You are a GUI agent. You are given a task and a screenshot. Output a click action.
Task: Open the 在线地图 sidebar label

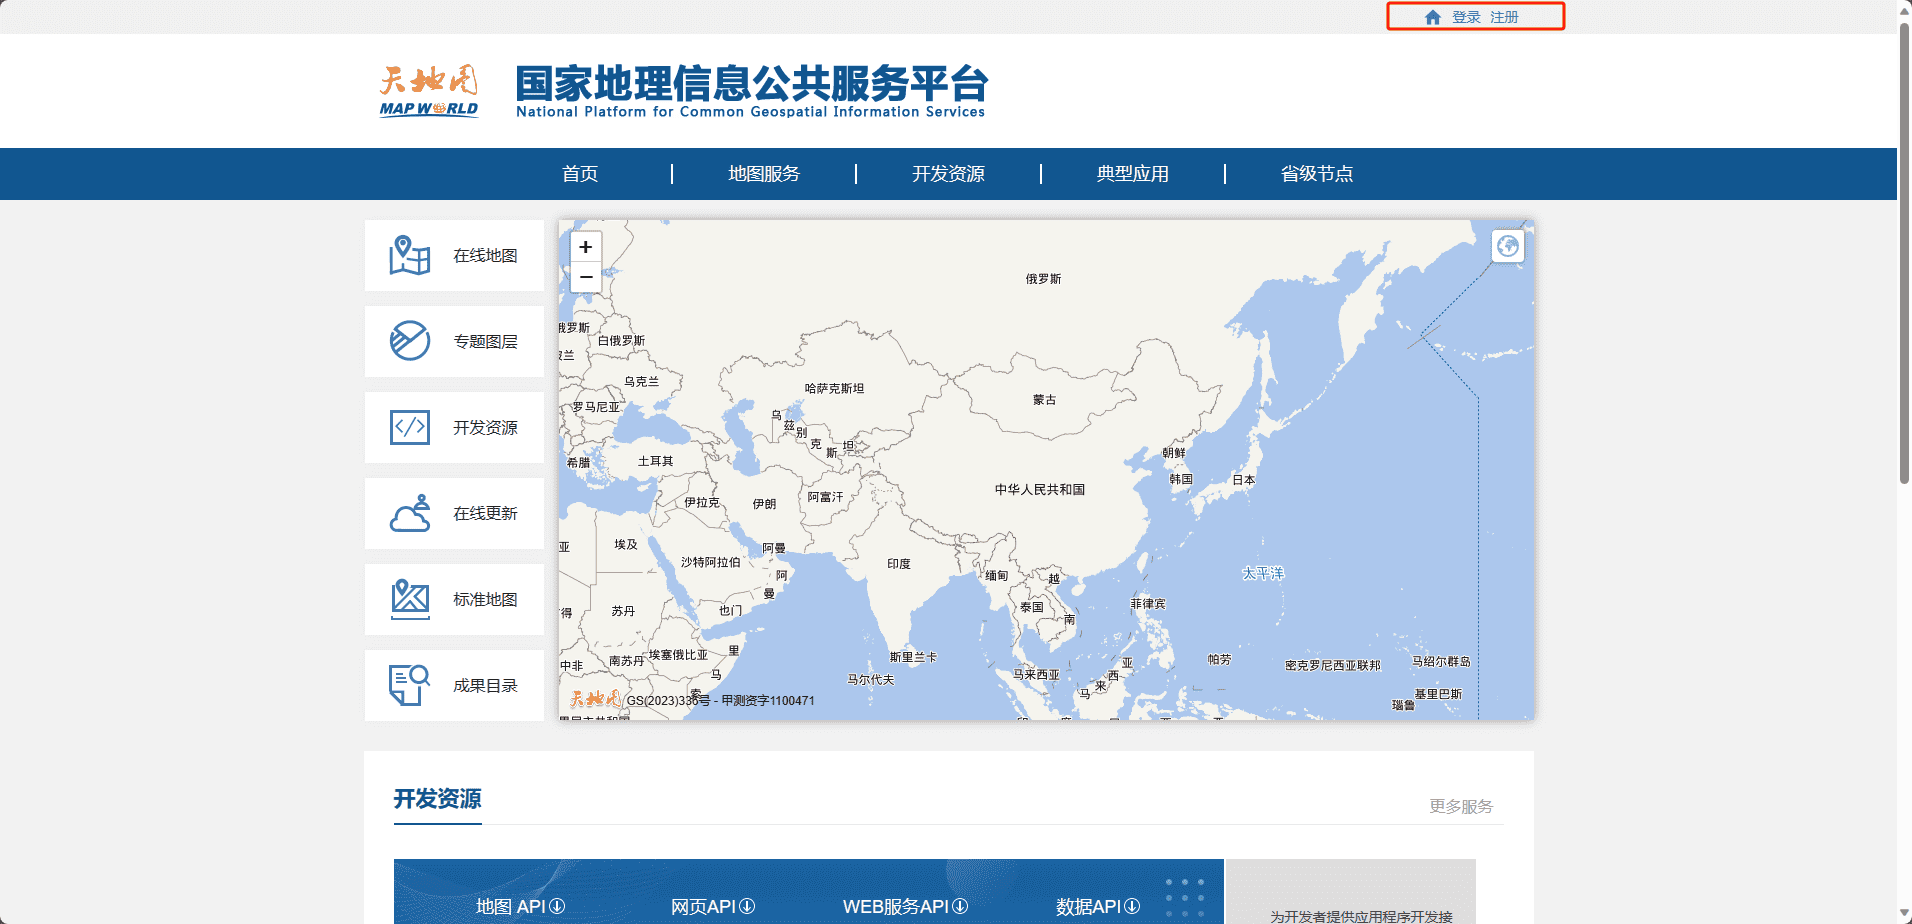coord(485,256)
